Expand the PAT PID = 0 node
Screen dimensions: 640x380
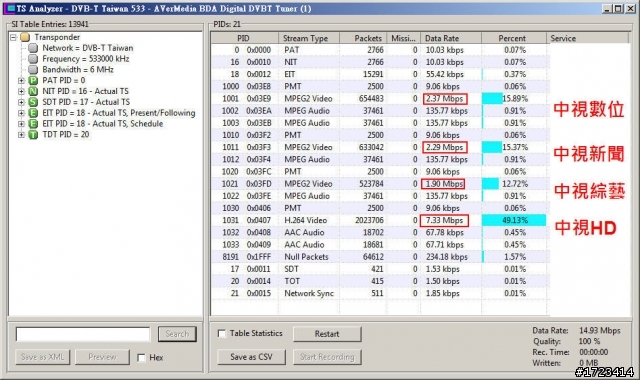[21, 81]
